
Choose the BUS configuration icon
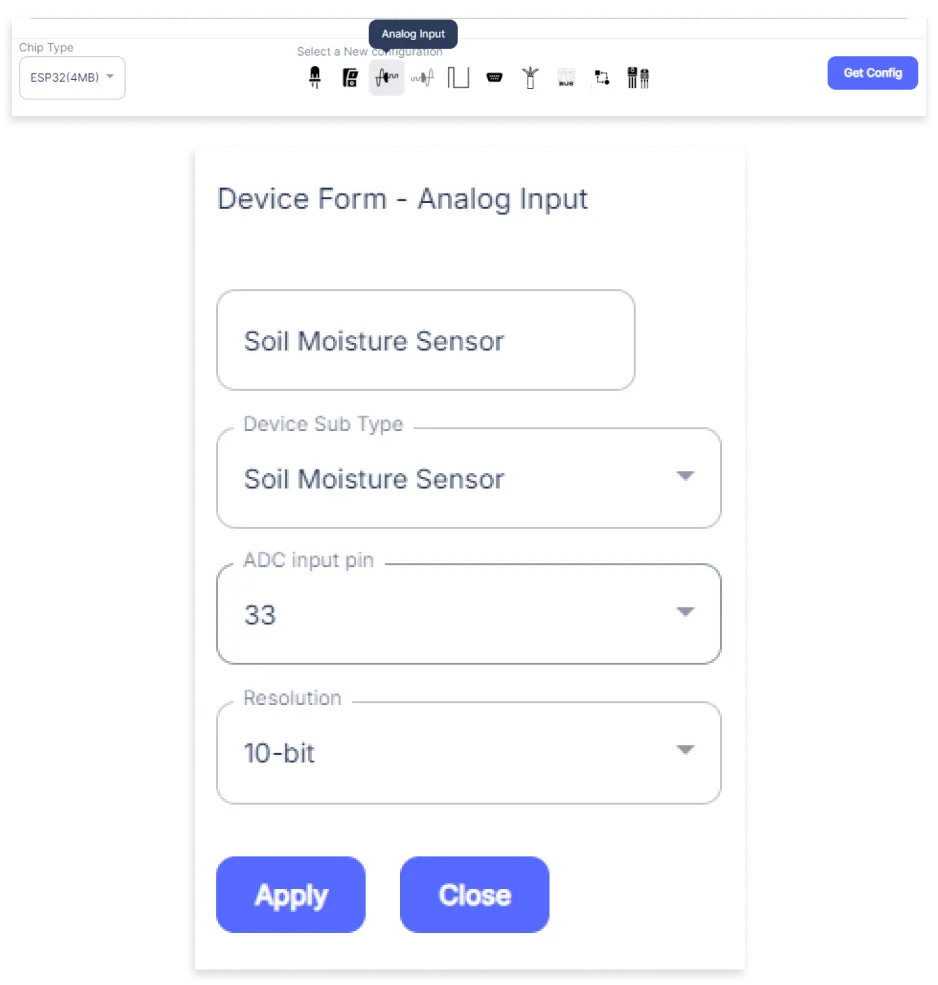pyautogui.click(x=566, y=78)
